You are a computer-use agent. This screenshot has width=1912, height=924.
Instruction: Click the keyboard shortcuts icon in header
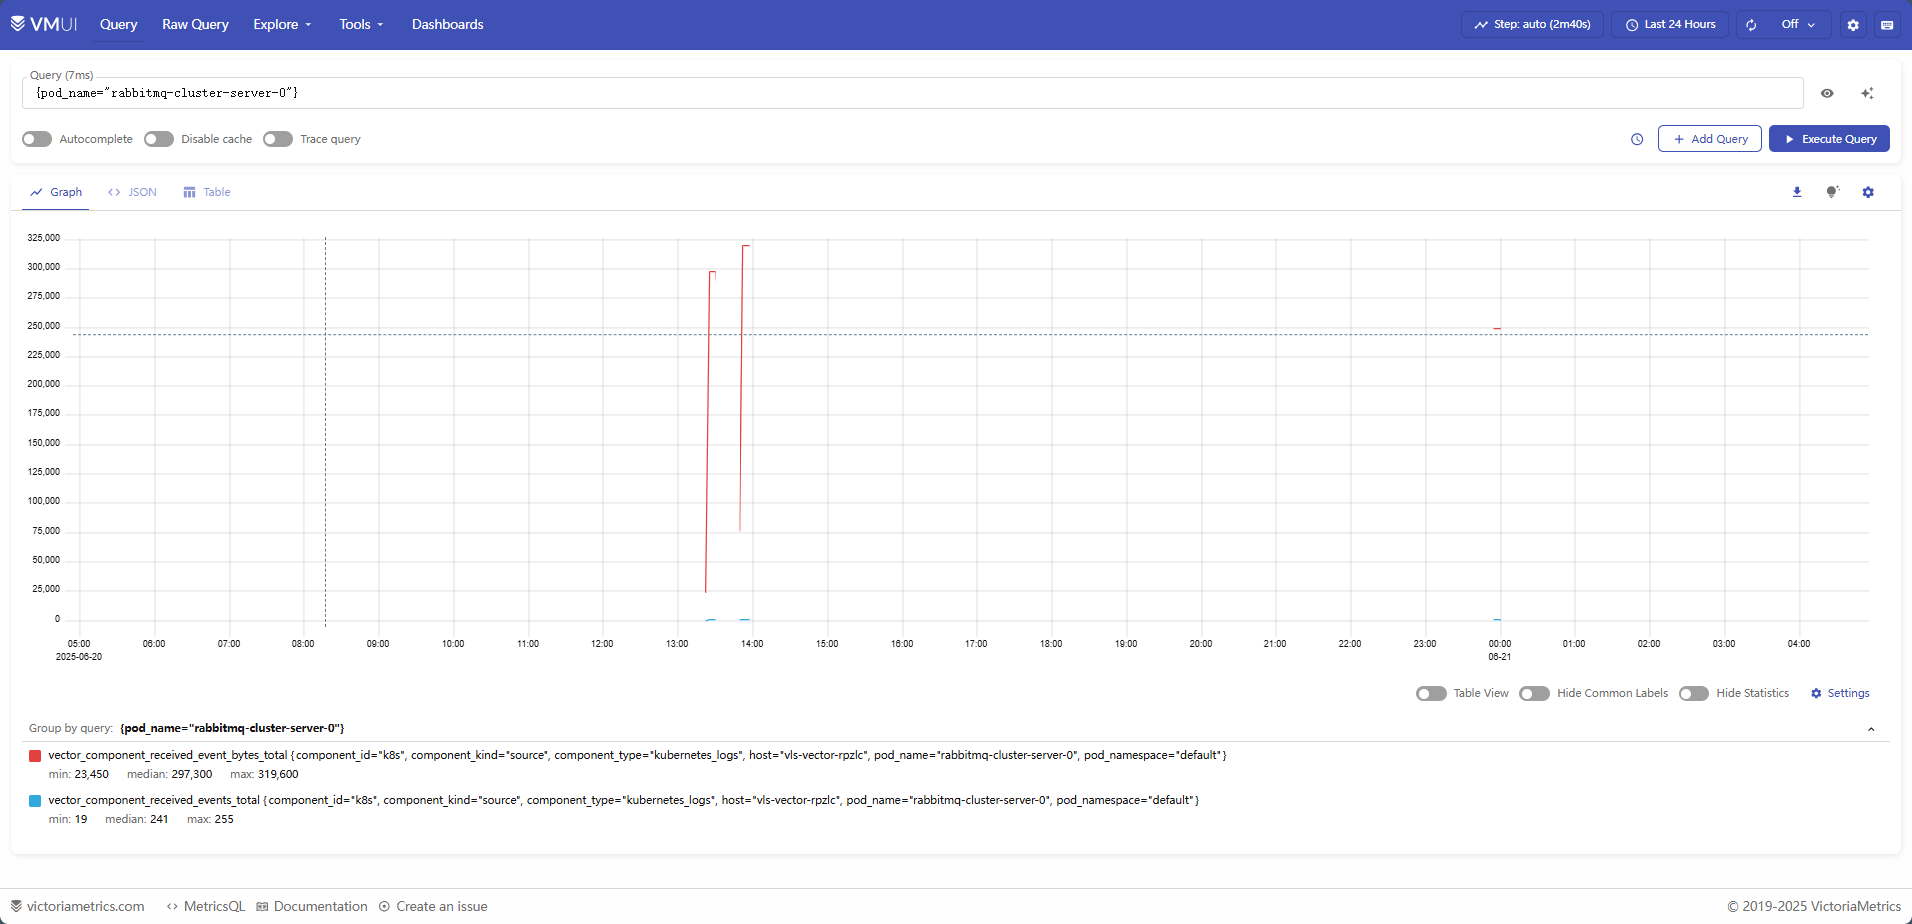1889,24
